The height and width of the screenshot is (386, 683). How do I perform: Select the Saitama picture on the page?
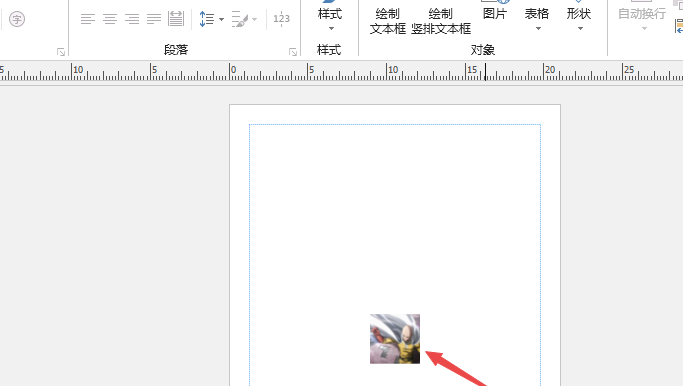[x=395, y=339]
